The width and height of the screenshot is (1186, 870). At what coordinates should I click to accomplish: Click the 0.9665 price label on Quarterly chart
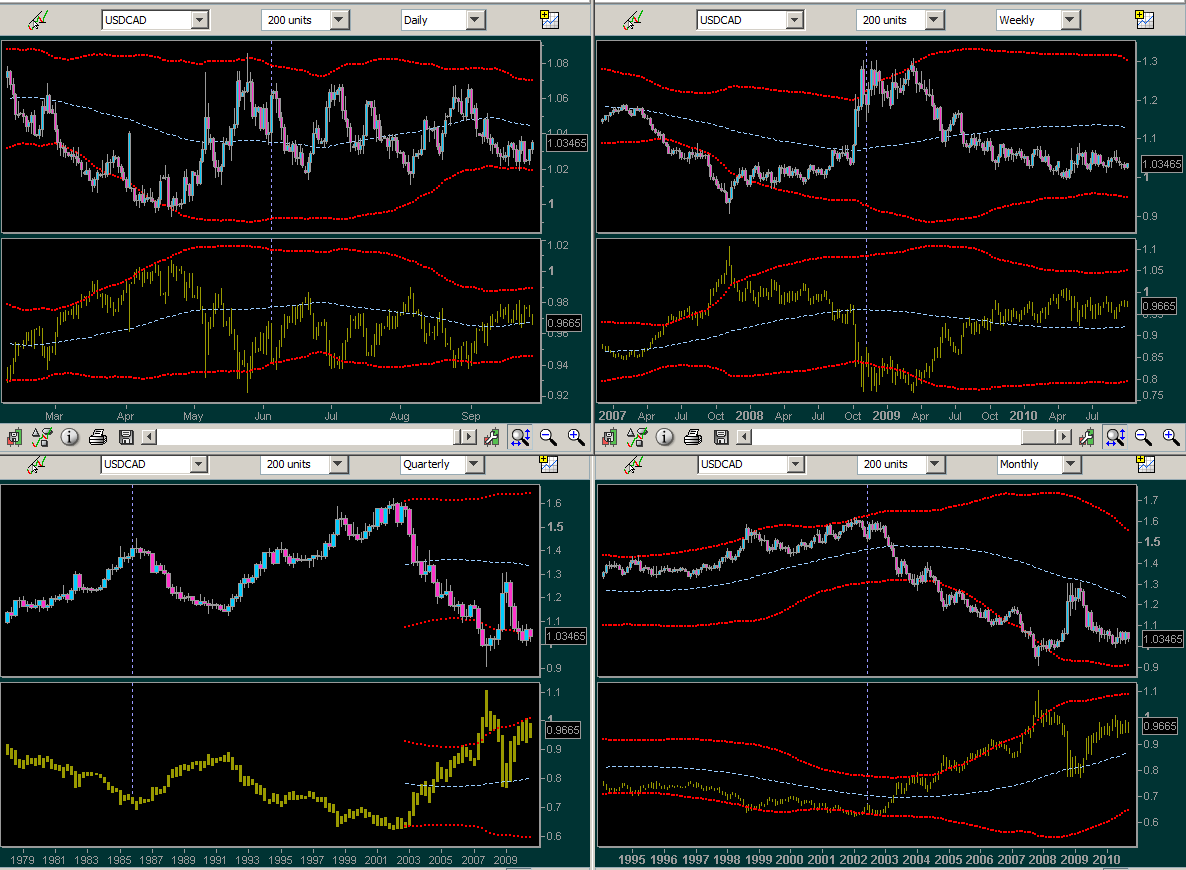pyautogui.click(x=563, y=730)
